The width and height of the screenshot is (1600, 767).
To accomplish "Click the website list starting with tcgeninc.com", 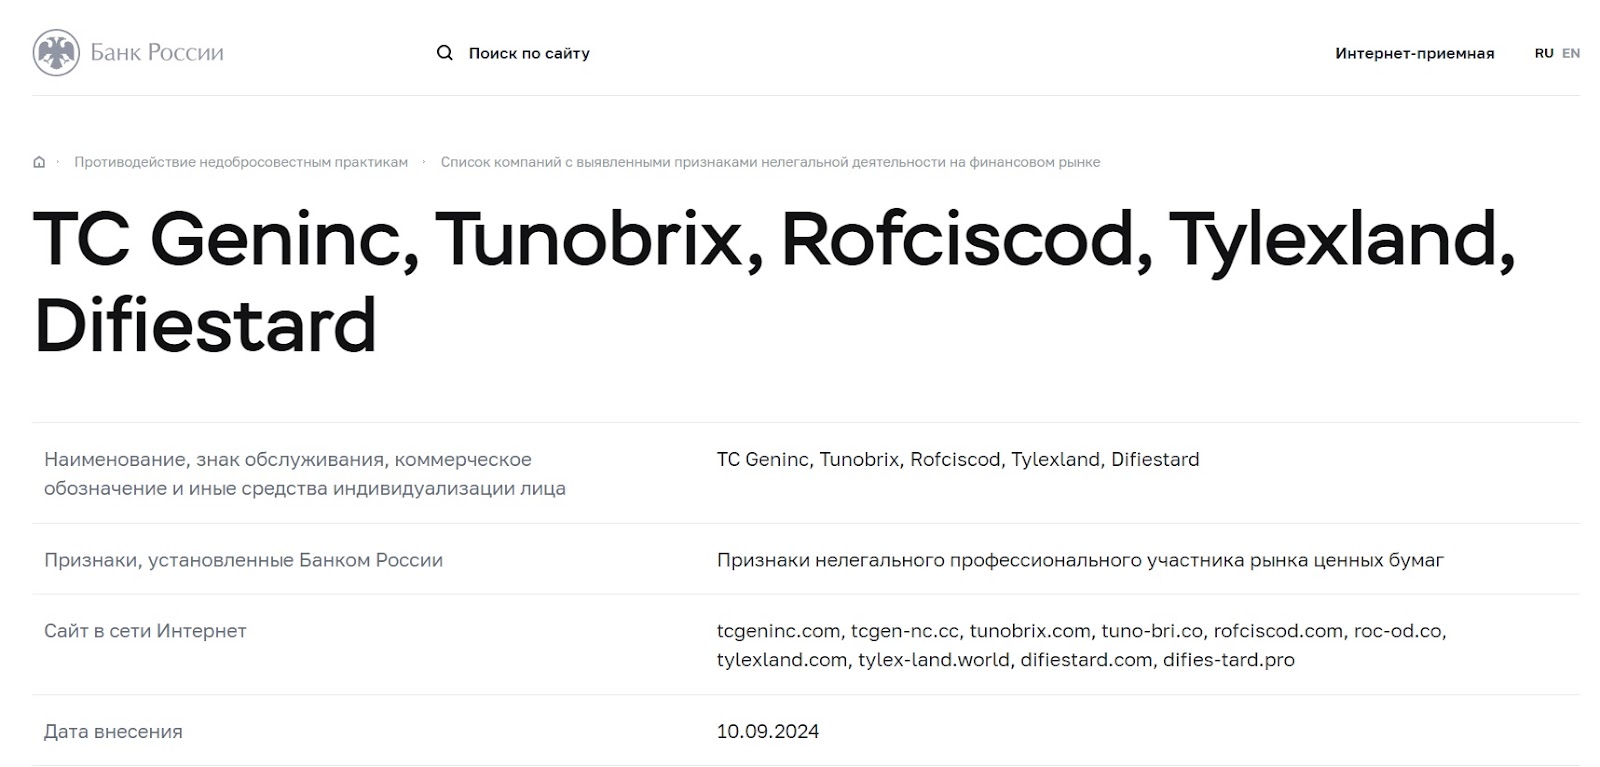I will pyautogui.click(x=1082, y=645).
